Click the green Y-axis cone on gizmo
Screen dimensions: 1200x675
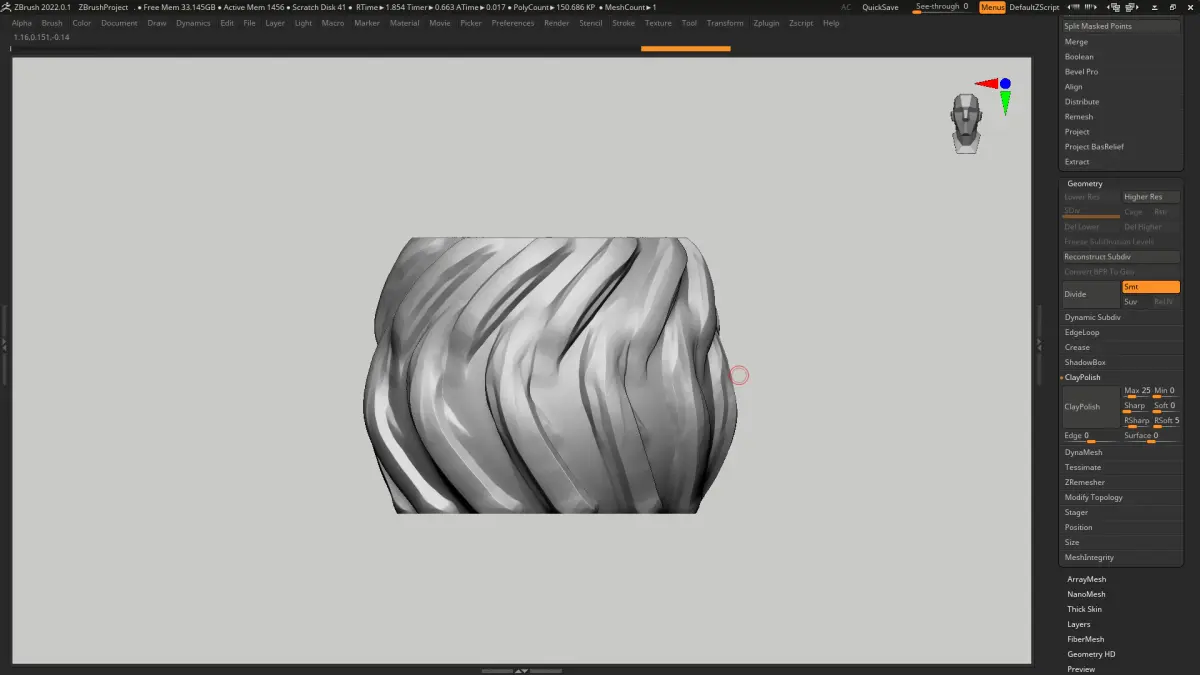(x=1005, y=102)
